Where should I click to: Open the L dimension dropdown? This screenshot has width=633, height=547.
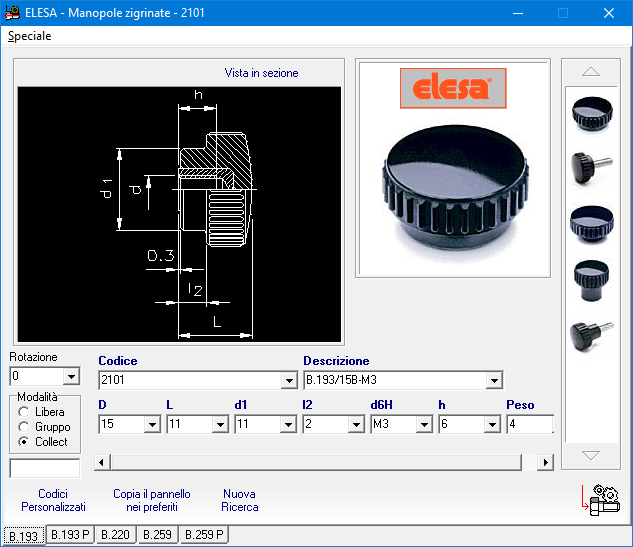220,424
